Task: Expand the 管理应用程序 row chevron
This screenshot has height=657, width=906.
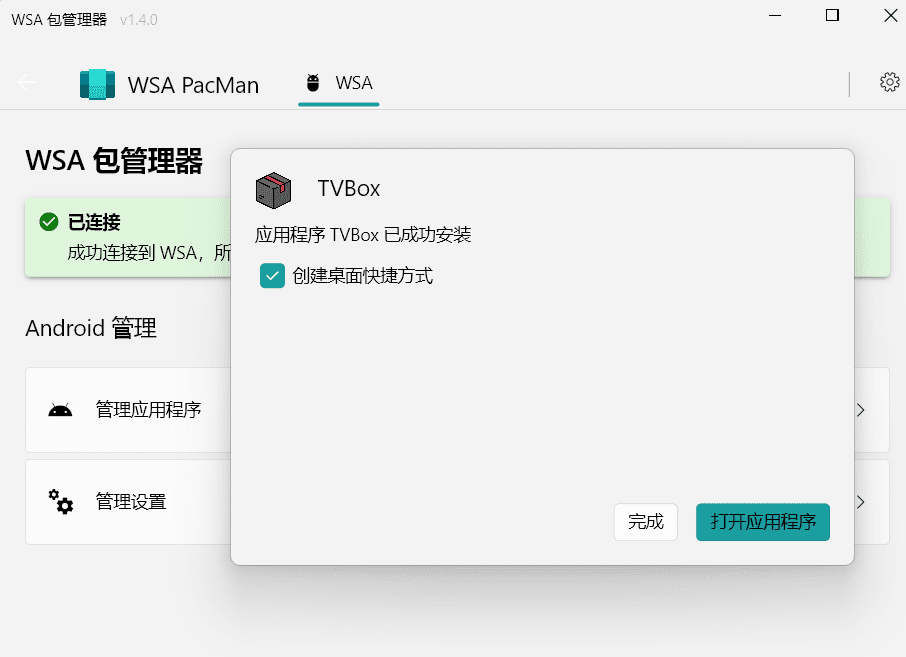Action: click(x=862, y=410)
